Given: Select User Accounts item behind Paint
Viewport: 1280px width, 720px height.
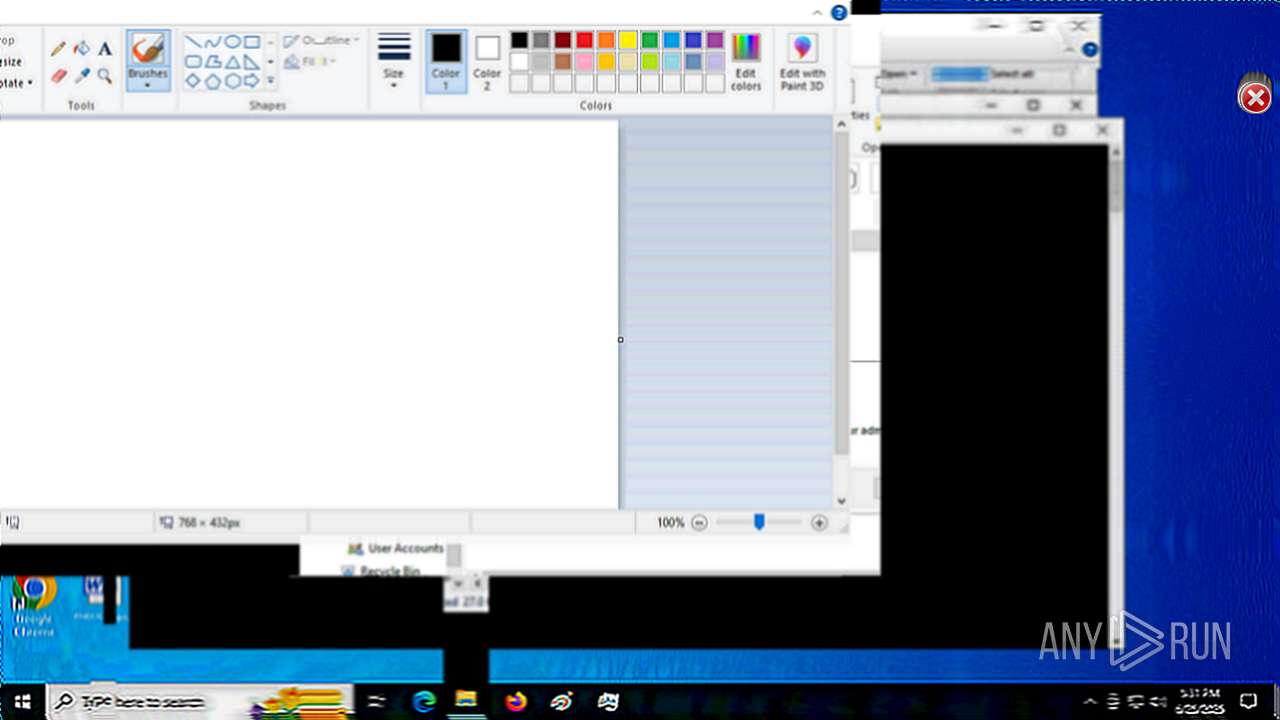Looking at the screenshot, I should 395,548.
